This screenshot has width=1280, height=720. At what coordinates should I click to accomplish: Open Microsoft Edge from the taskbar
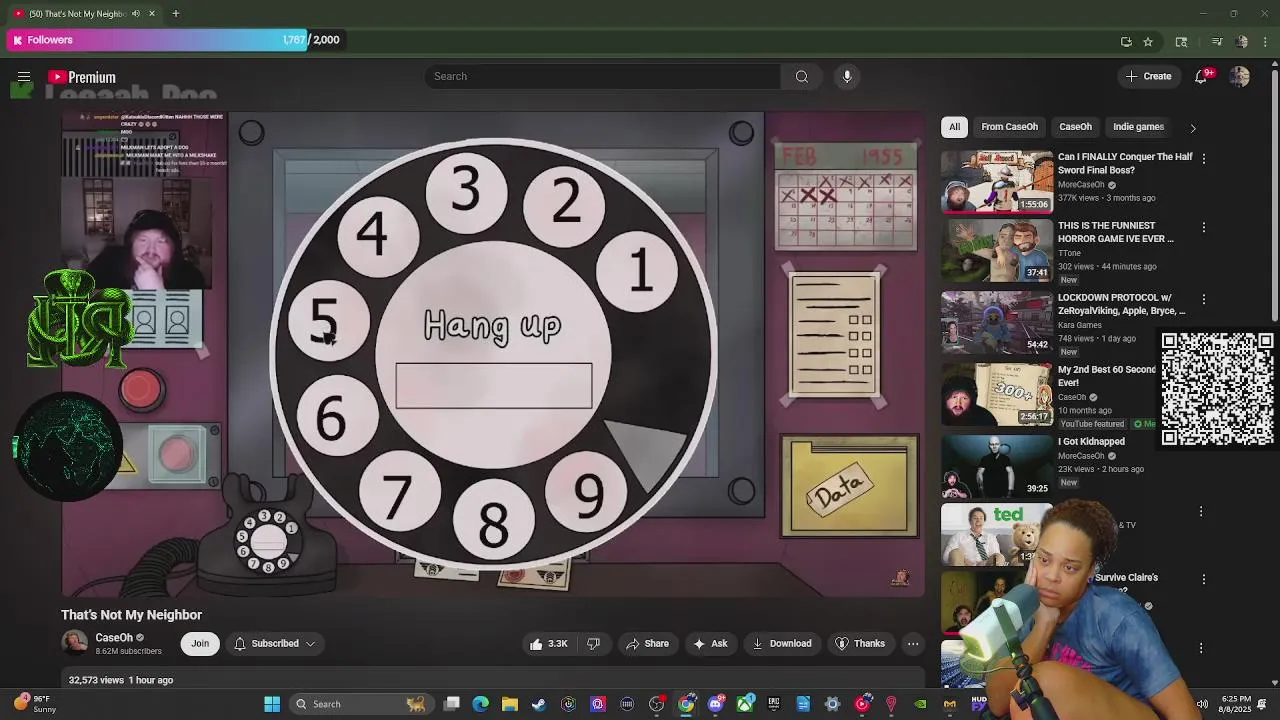[481, 704]
